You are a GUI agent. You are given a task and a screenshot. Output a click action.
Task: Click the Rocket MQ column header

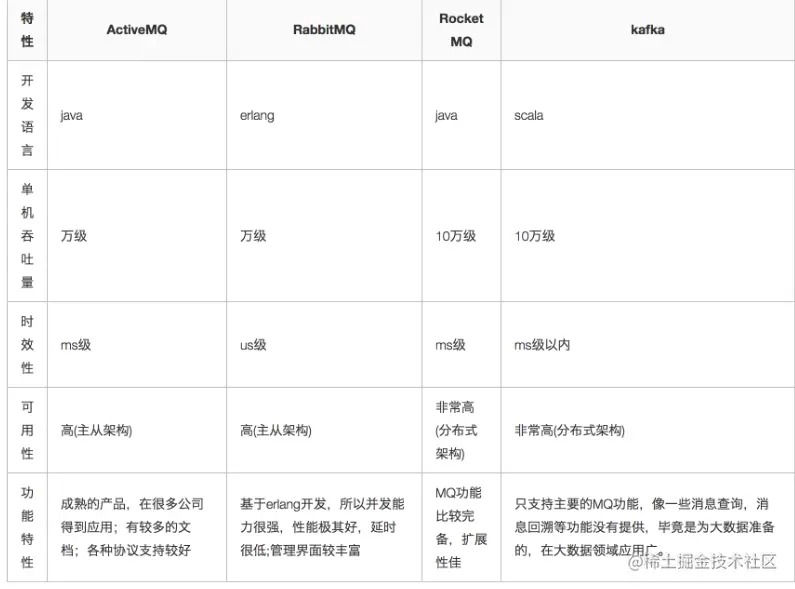tap(461, 30)
